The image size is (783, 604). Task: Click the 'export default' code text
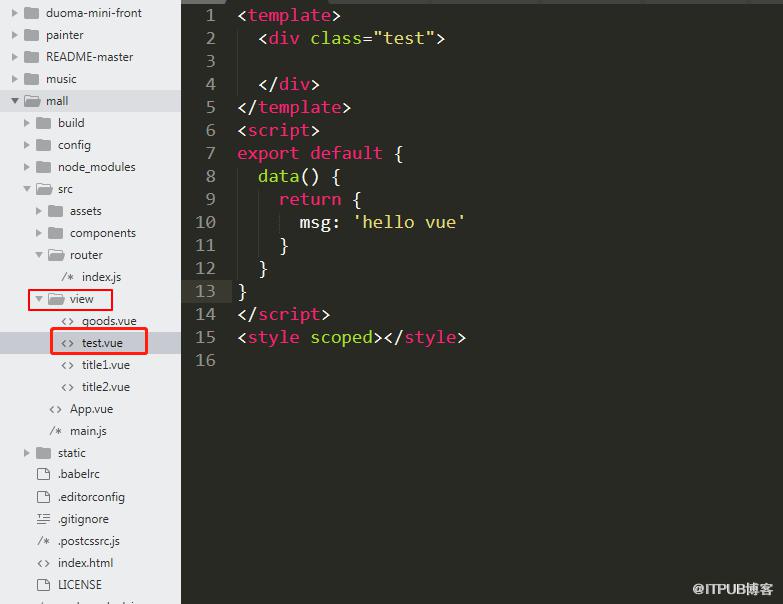pos(310,153)
